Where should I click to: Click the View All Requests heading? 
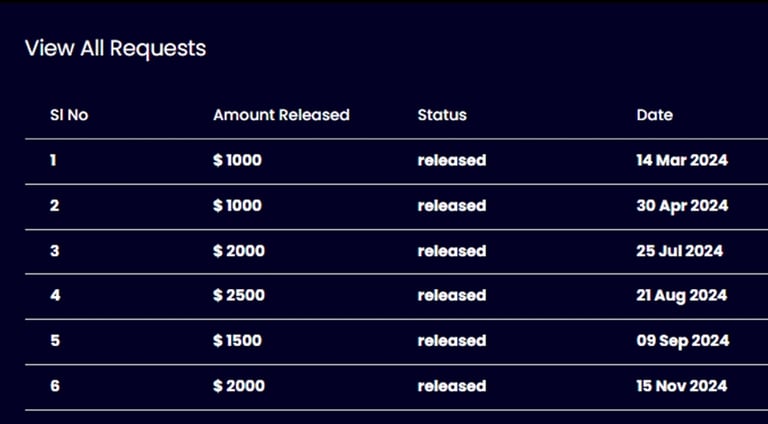click(x=116, y=48)
